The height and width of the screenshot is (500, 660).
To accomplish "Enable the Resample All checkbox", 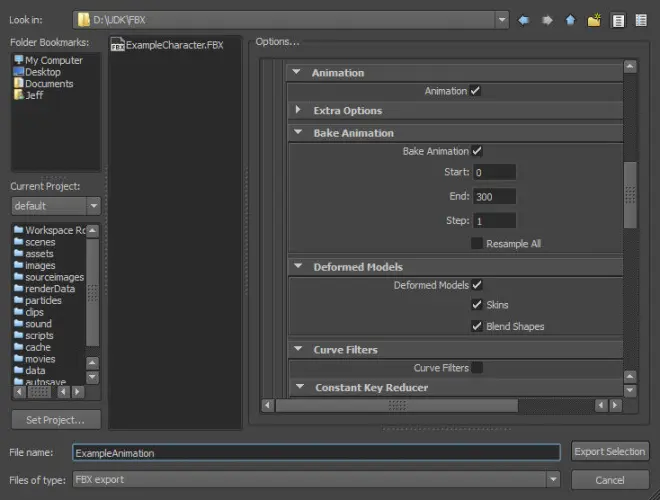I will pos(477,243).
